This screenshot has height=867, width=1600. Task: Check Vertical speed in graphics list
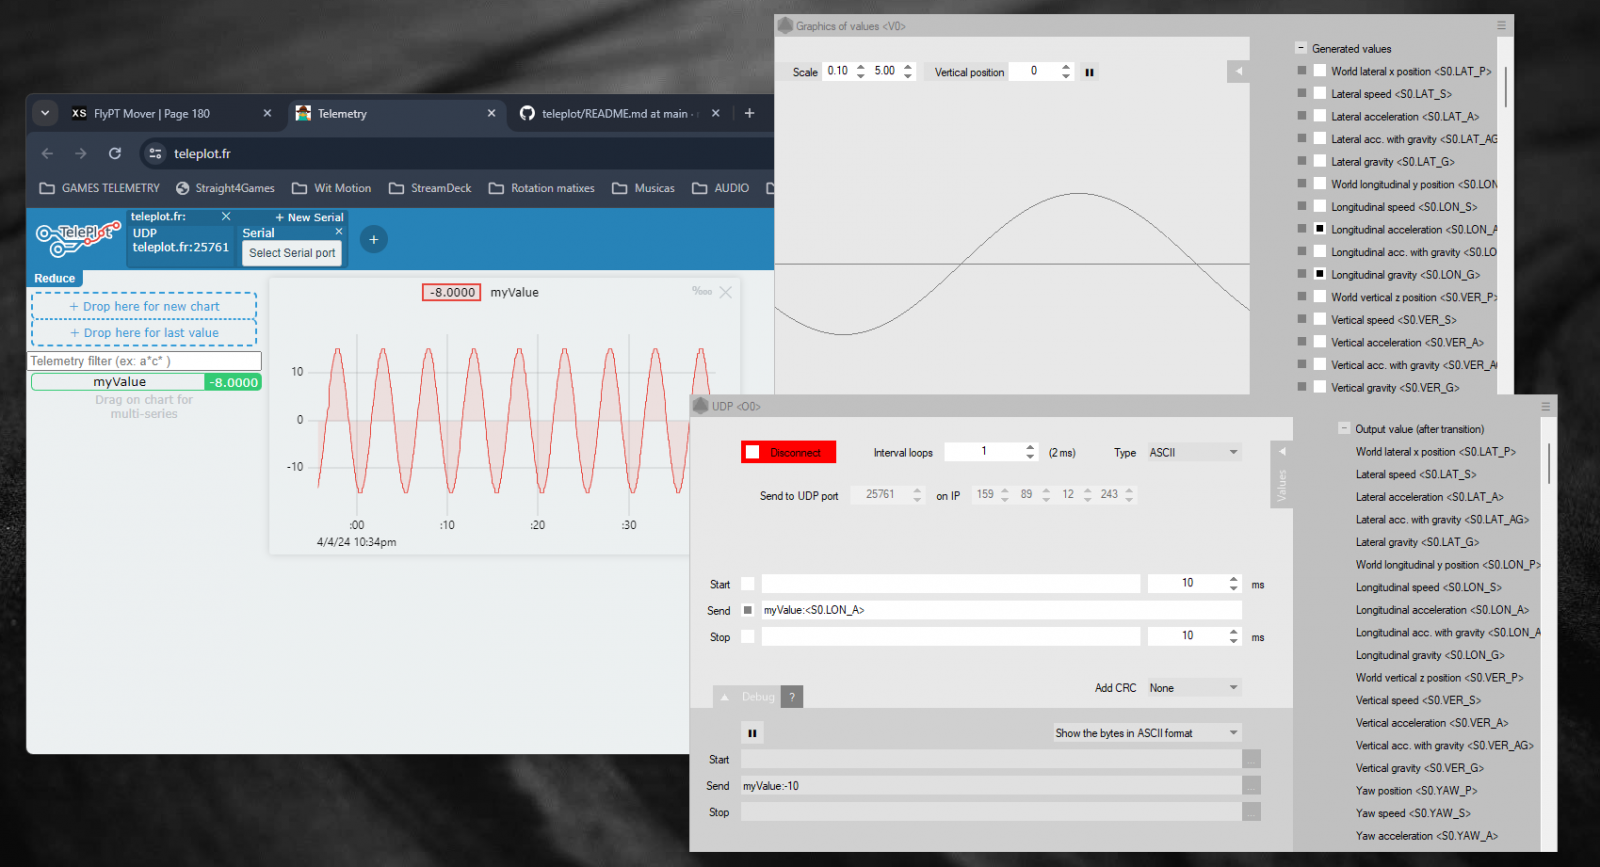click(1320, 320)
